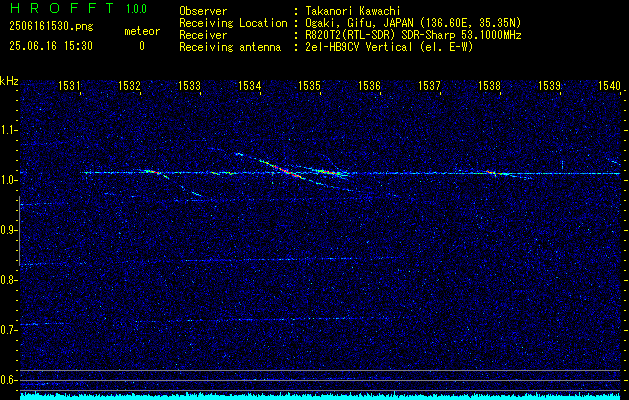Click the Receiver label
The width and height of the screenshot is (629, 400).
203,35
